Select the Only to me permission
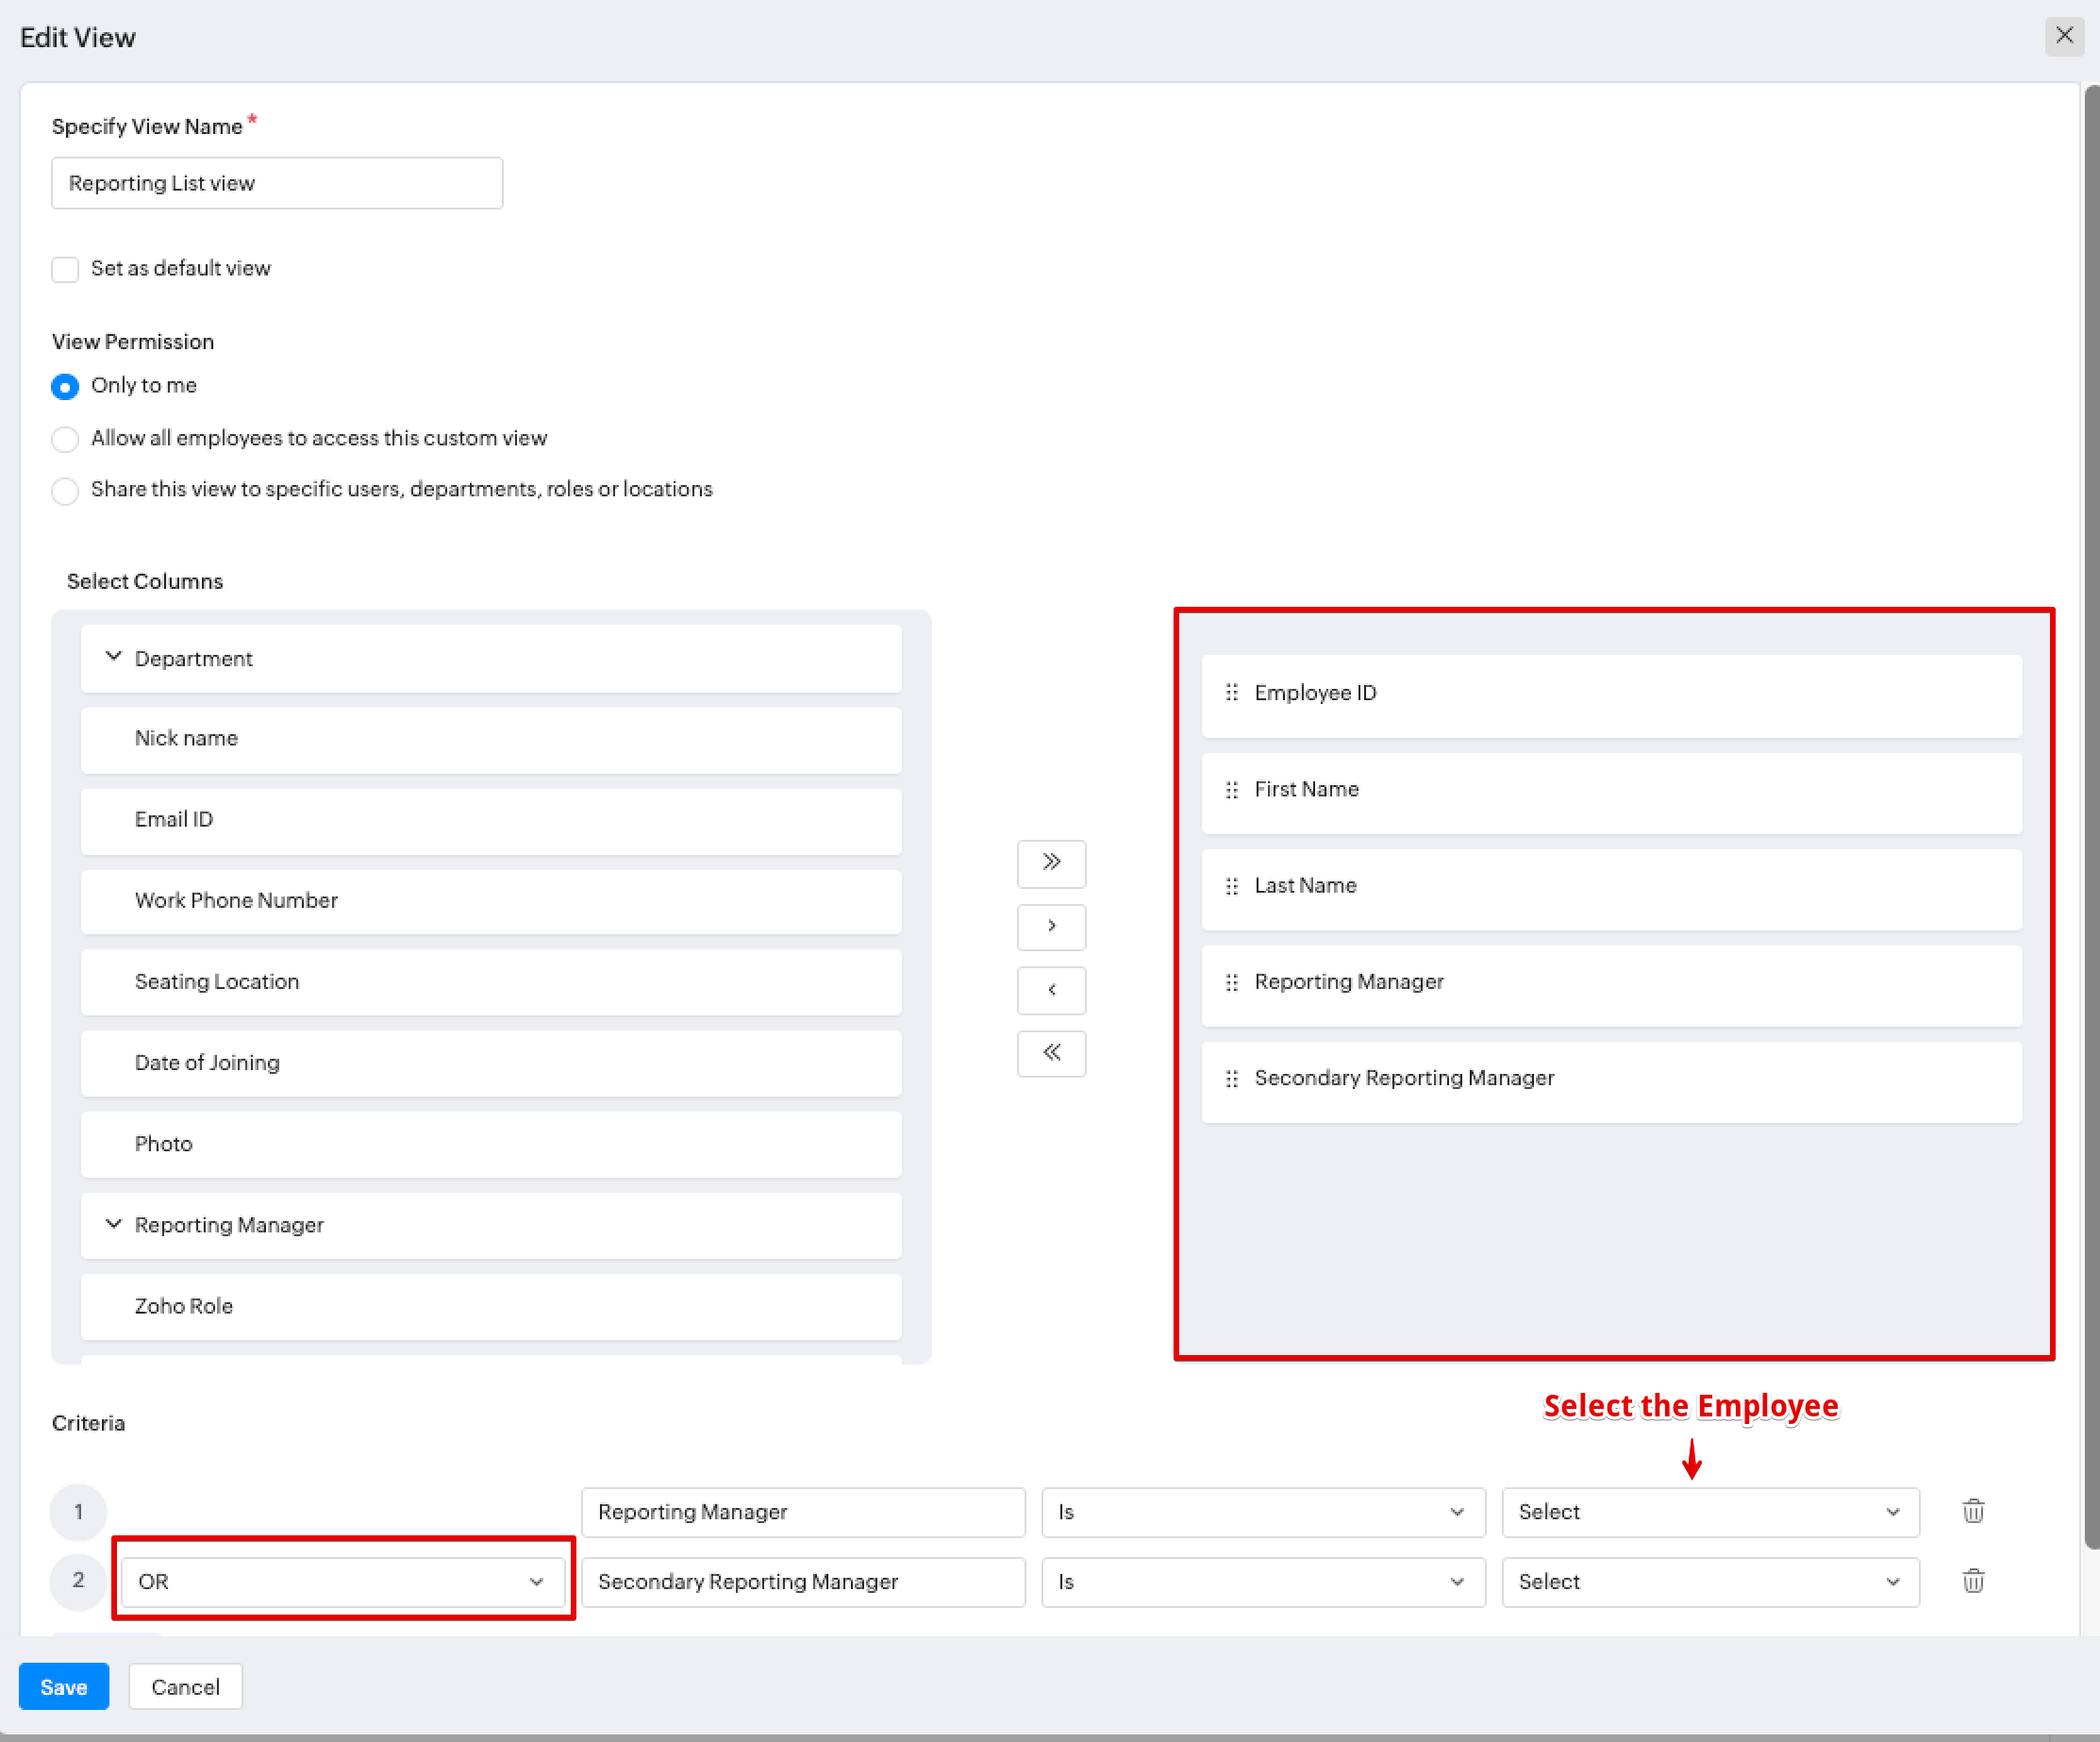 (x=65, y=387)
